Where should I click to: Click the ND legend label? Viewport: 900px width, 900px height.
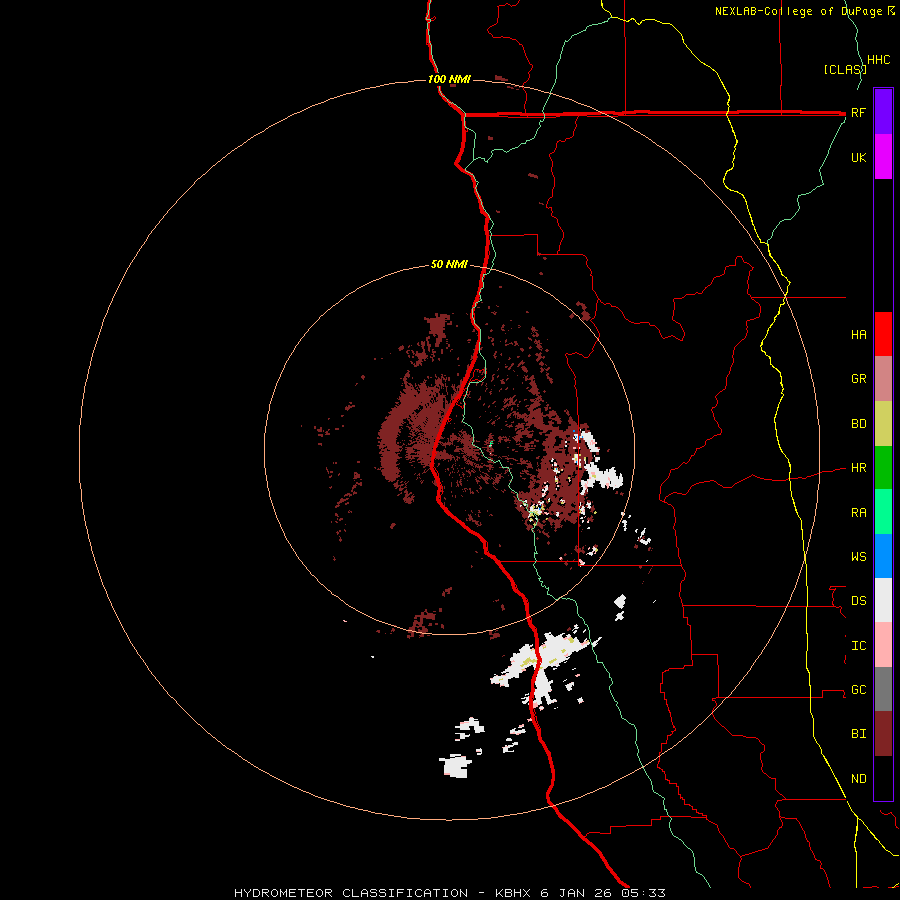859,779
